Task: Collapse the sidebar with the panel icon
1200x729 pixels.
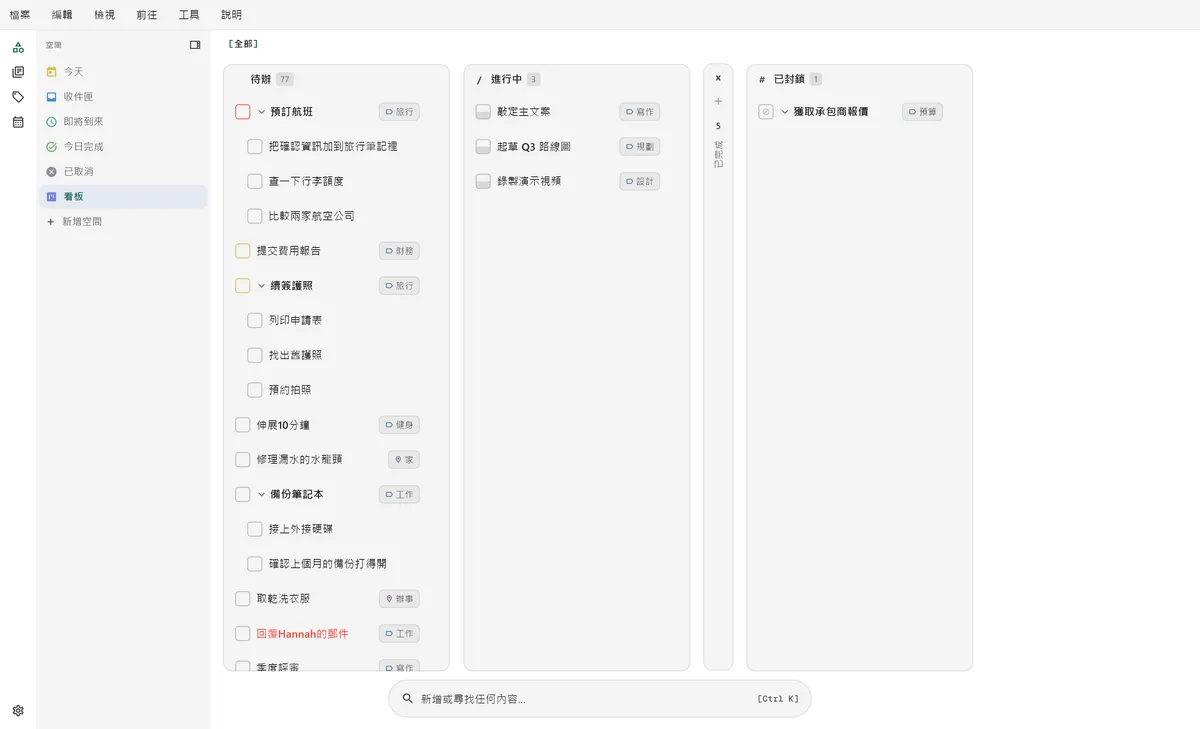Action: point(195,45)
